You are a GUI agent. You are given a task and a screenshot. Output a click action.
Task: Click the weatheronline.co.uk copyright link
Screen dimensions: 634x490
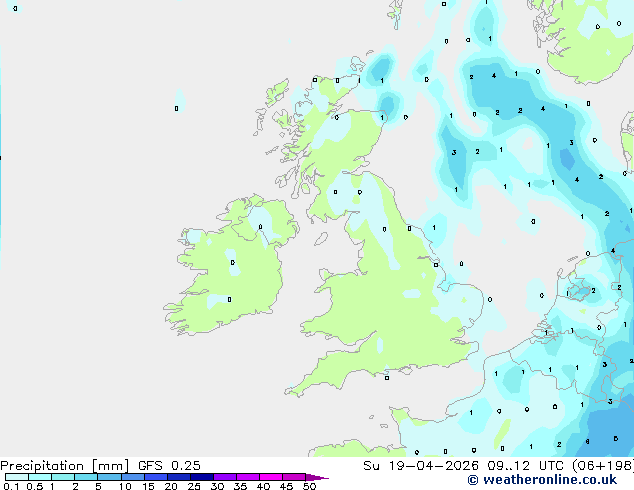(542, 480)
